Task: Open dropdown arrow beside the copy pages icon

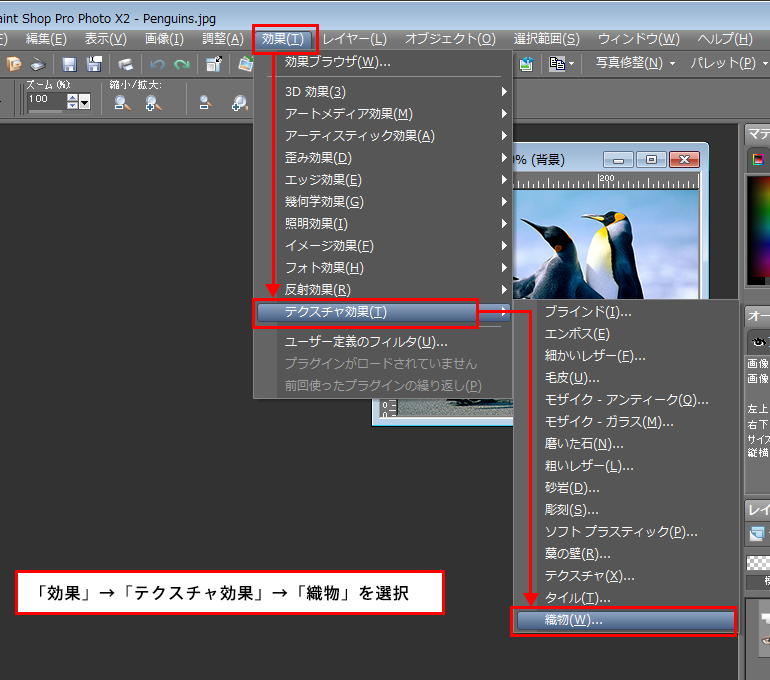Action: coord(571,64)
